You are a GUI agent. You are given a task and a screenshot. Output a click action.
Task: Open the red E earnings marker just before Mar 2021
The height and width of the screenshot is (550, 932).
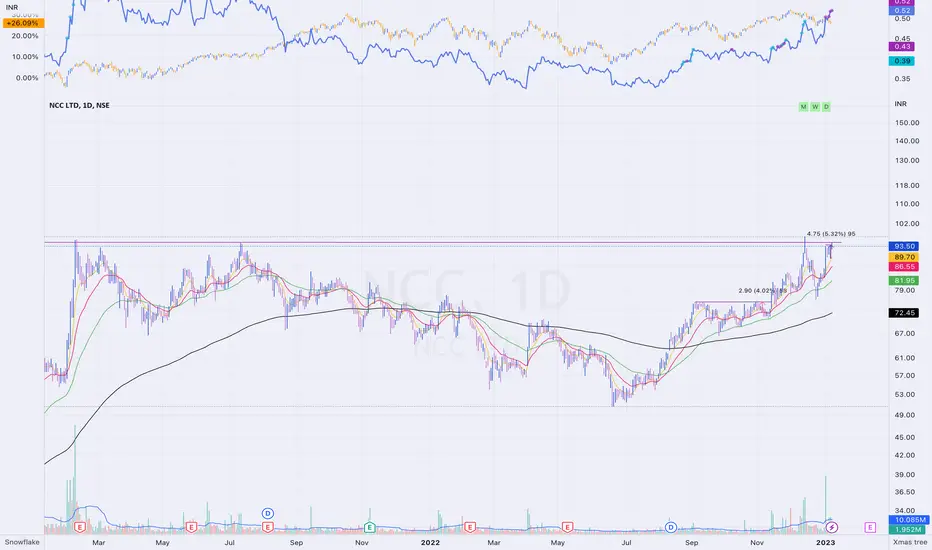pyautogui.click(x=80, y=527)
